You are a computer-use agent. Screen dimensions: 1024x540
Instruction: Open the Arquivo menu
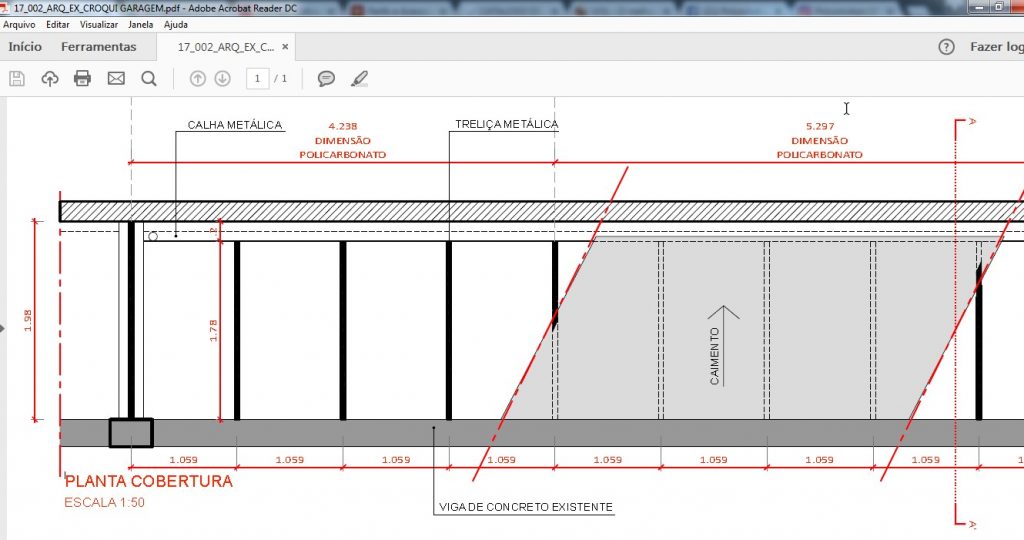pyautogui.click(x=20, y=25)
